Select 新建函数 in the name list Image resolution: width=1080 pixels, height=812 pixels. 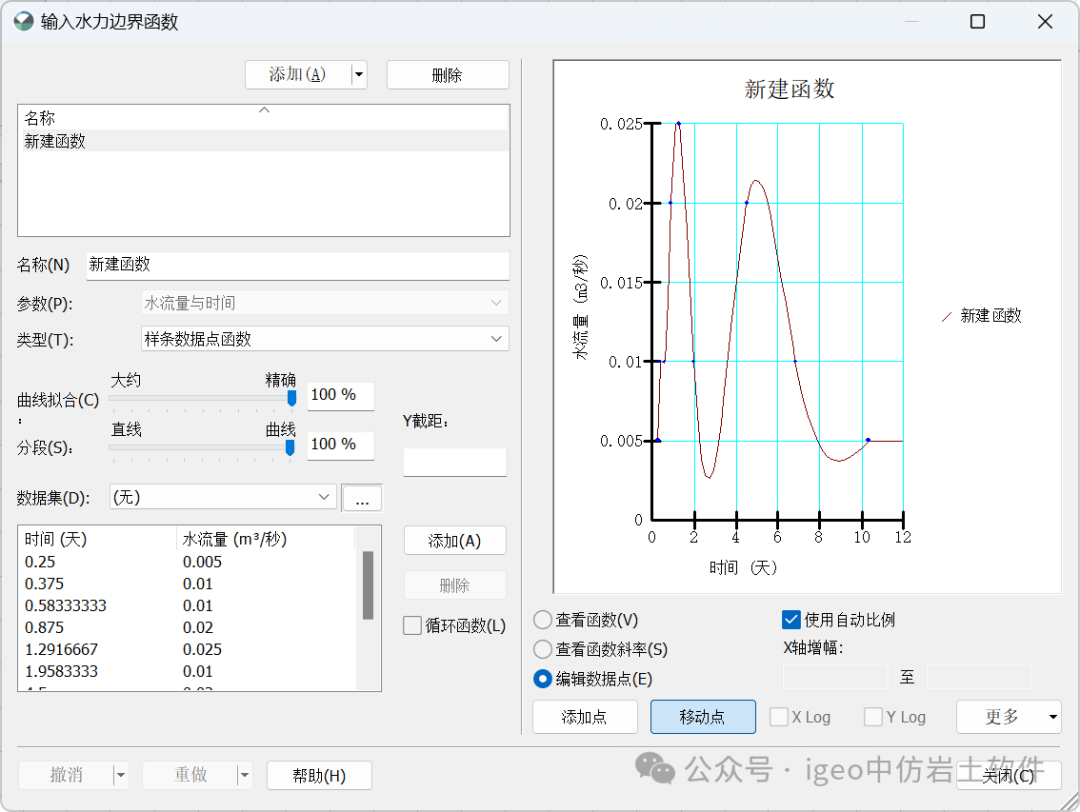tap(60, 140)
